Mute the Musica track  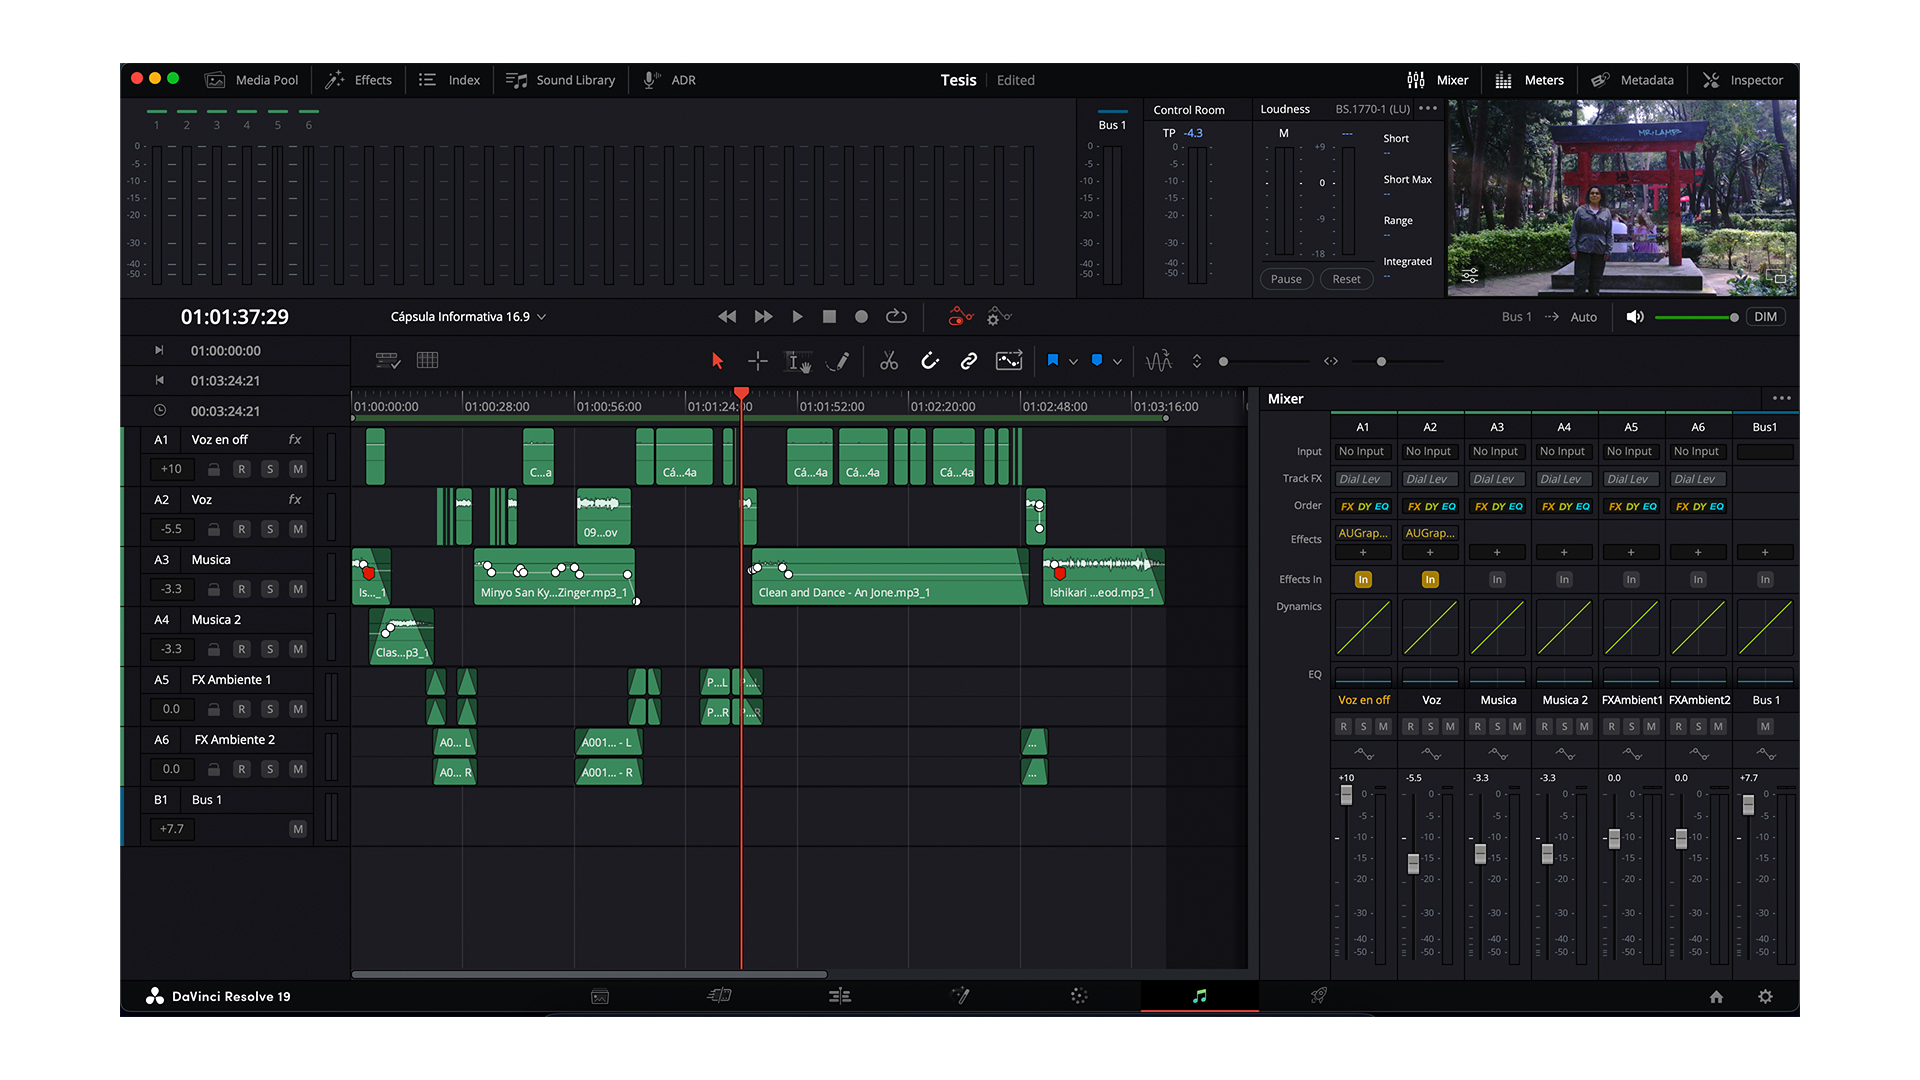[297, 588]
